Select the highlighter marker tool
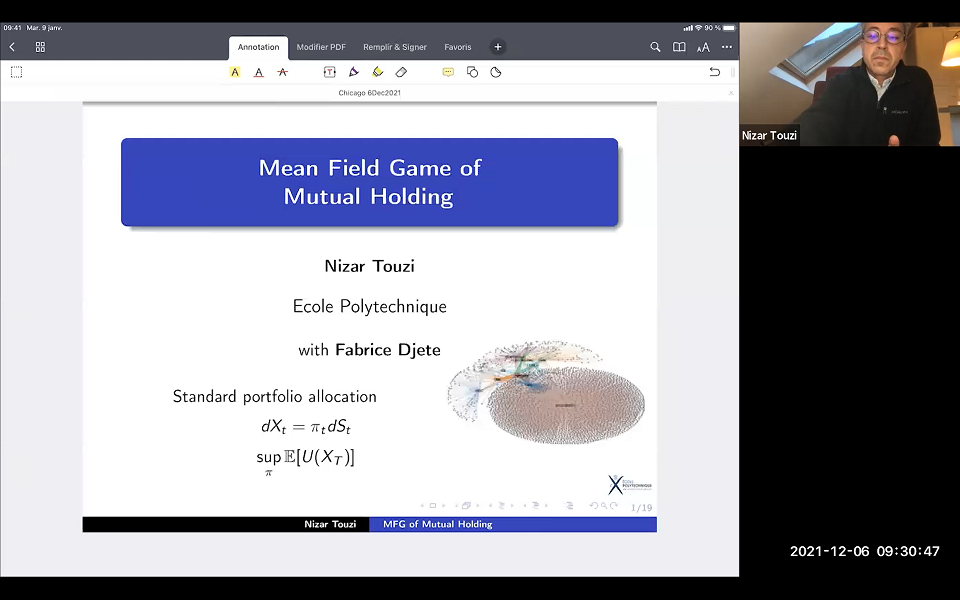This screenshot has width=960, height=600. click(x=377, y=71)
